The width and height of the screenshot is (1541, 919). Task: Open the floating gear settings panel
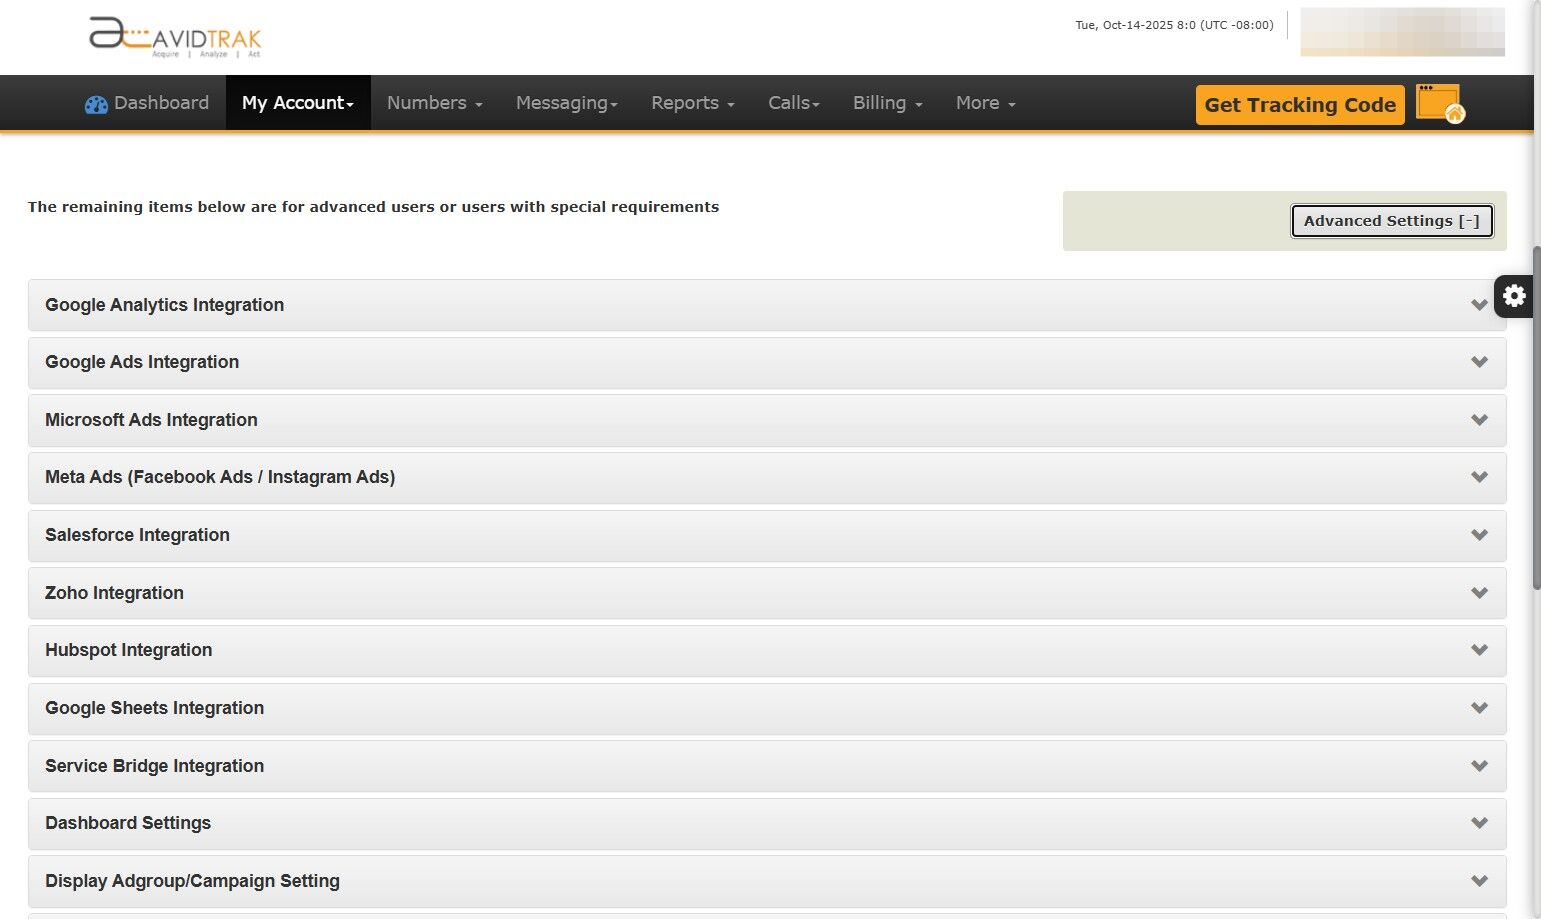[1514, 296]
